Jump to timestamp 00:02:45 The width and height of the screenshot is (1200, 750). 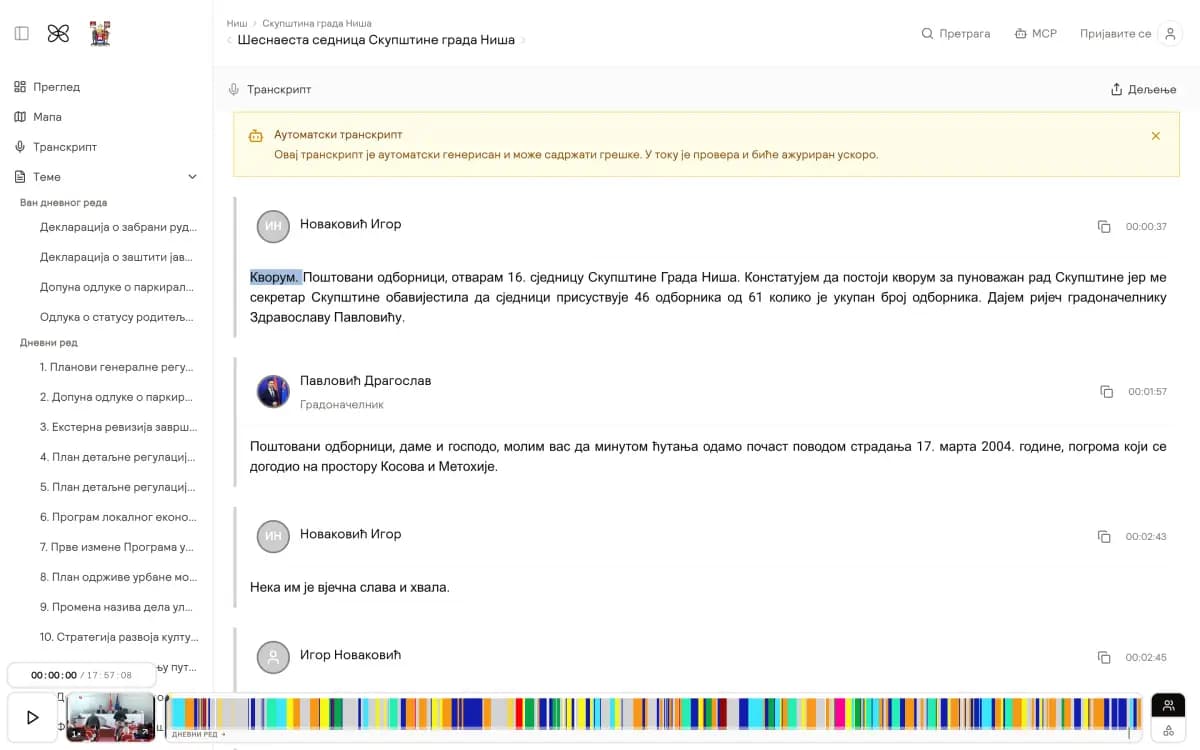pyautogui.click(x=1146, y=658)
